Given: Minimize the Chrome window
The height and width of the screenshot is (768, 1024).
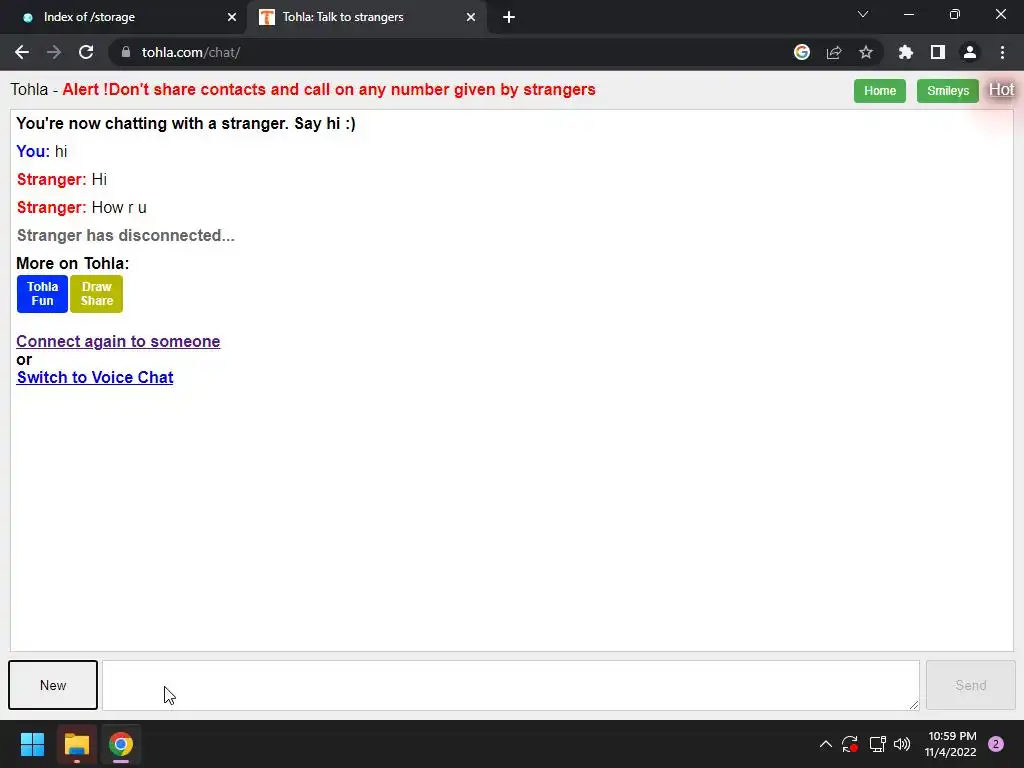Looking at the screenshot, I should tap(908, 14).
